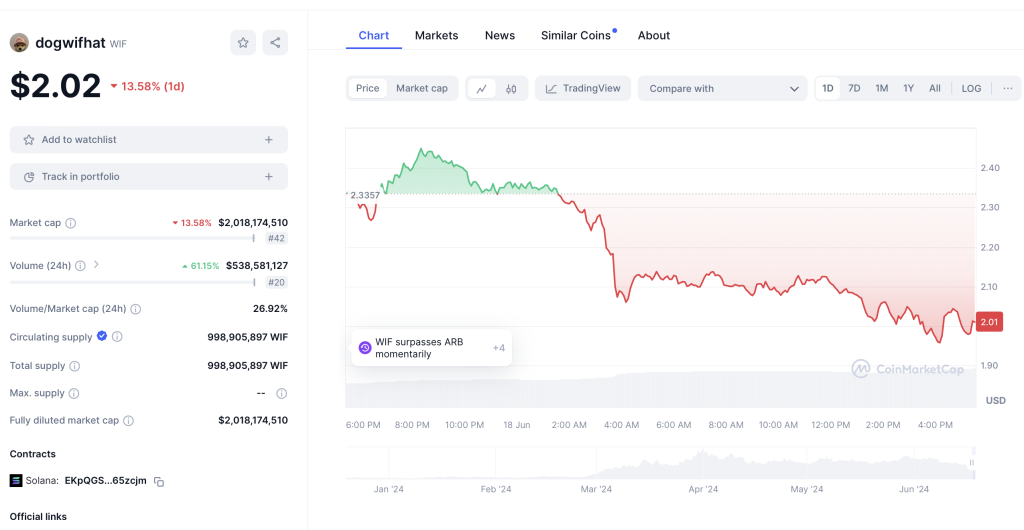Switch to the Chart tab
Viewport: 1024px width, 530px height.
[x=374, y=35]
